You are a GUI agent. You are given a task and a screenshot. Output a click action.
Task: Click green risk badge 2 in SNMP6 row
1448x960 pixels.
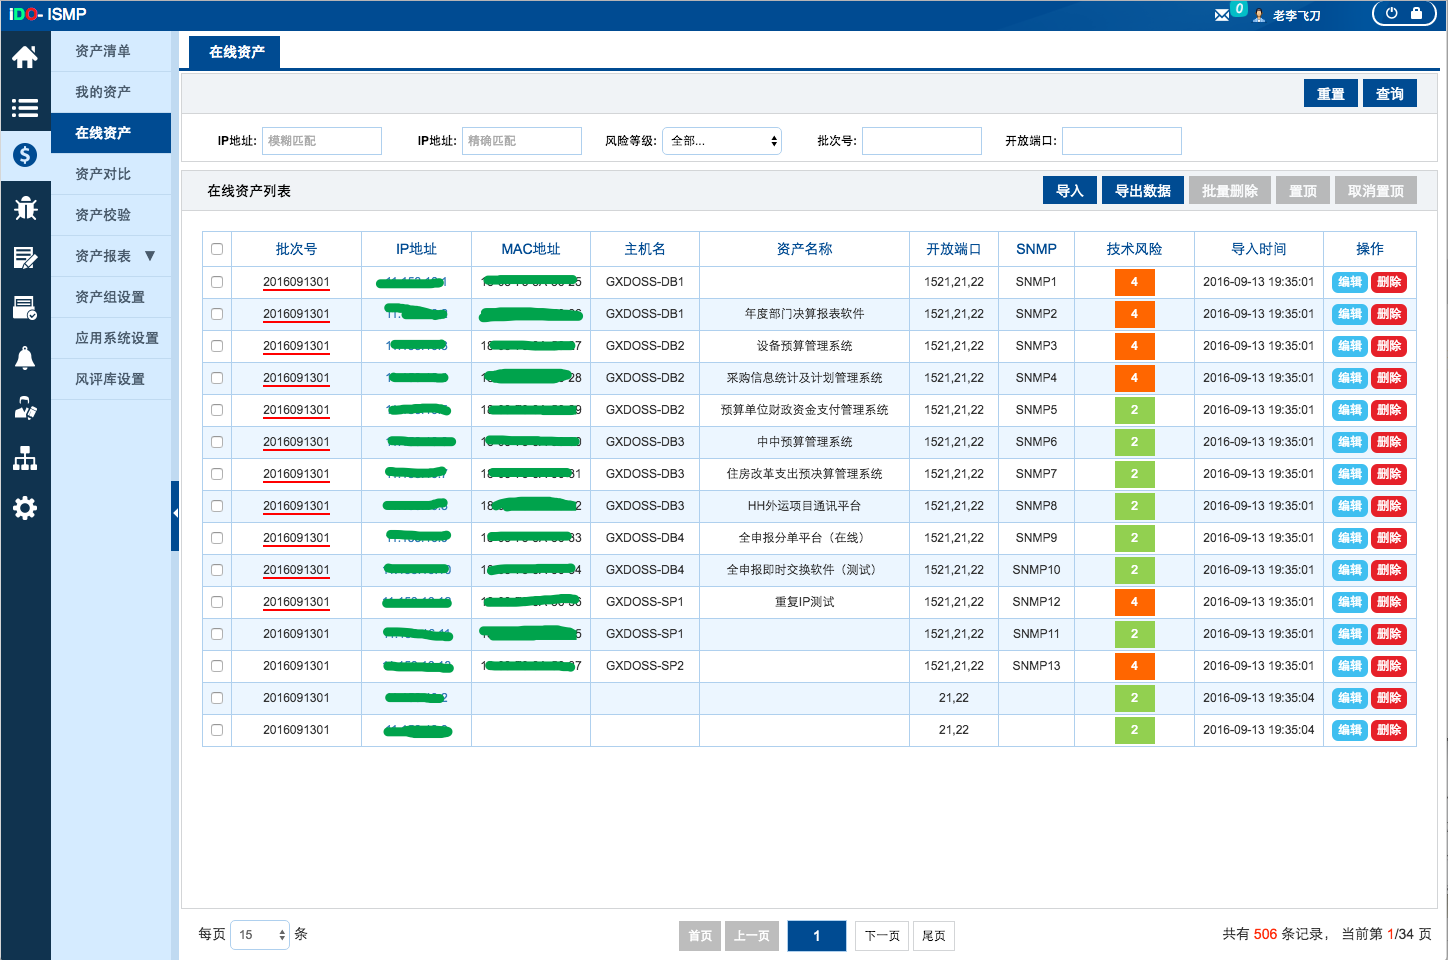point(1134,442)
